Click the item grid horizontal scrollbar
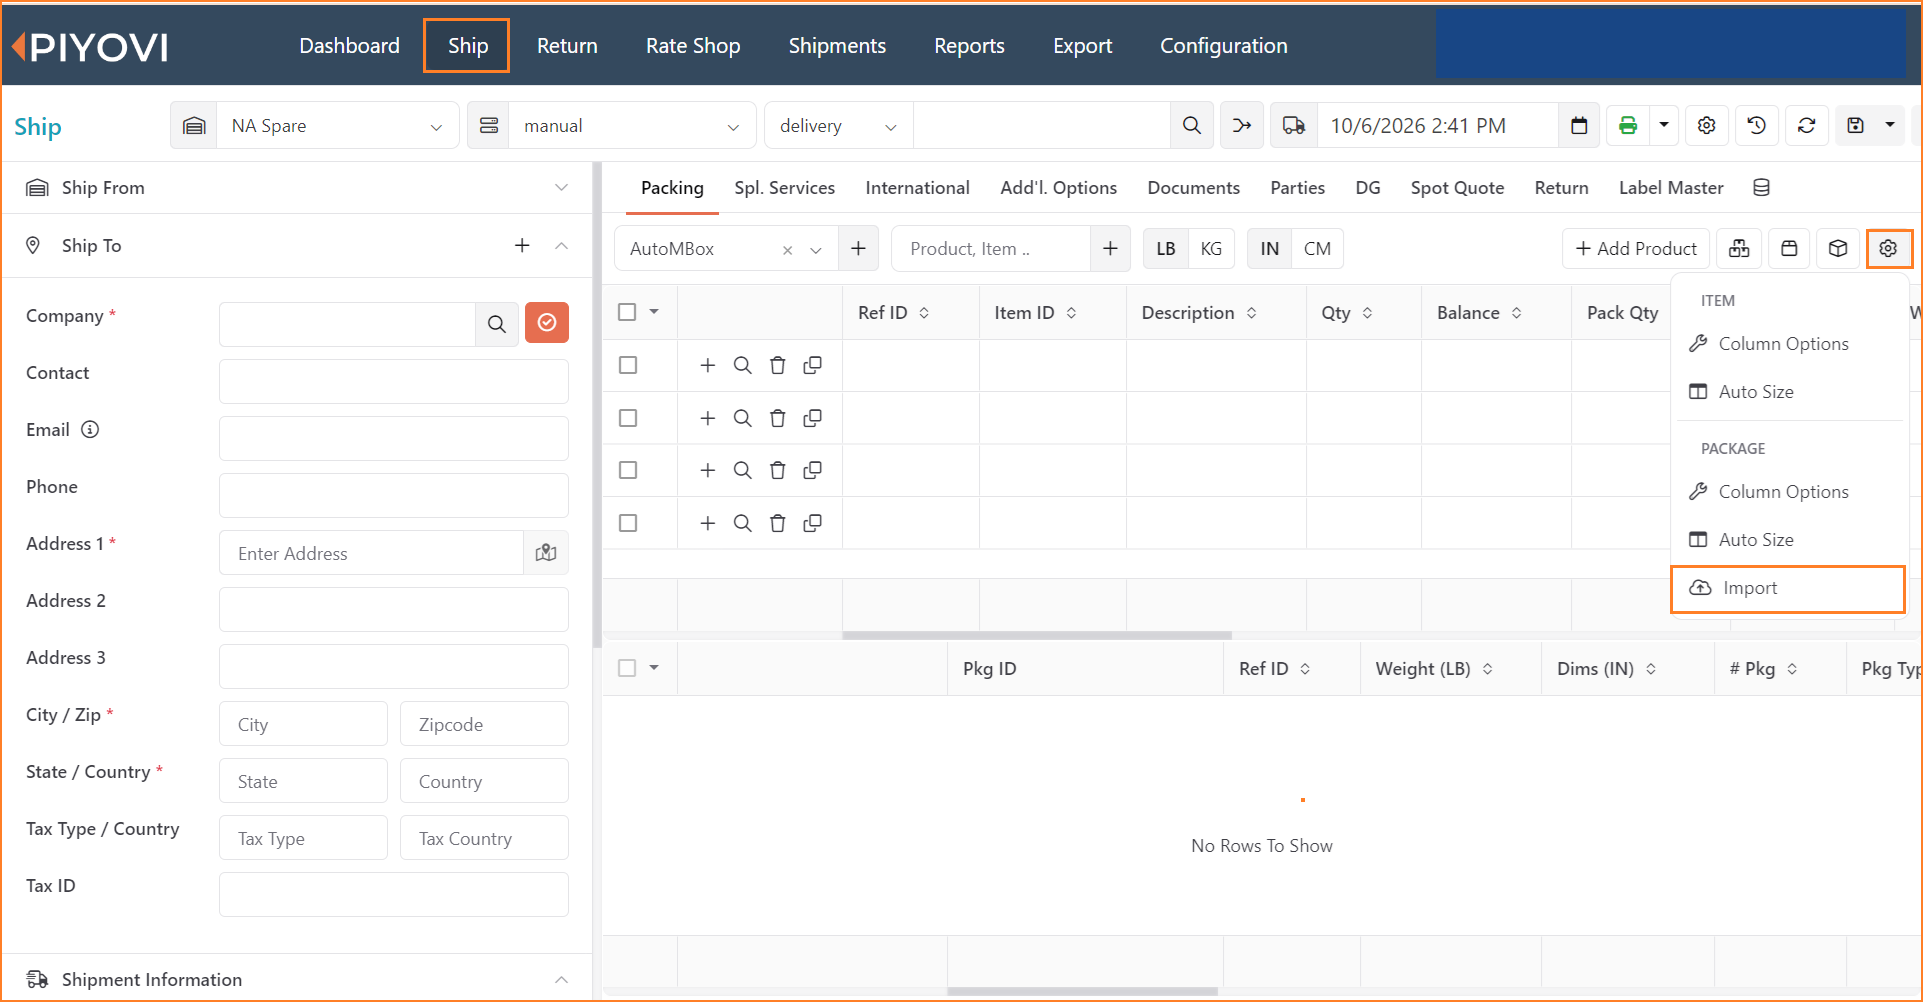This screenshot has width=1923, height=1002. click(x=1036, y=635)
